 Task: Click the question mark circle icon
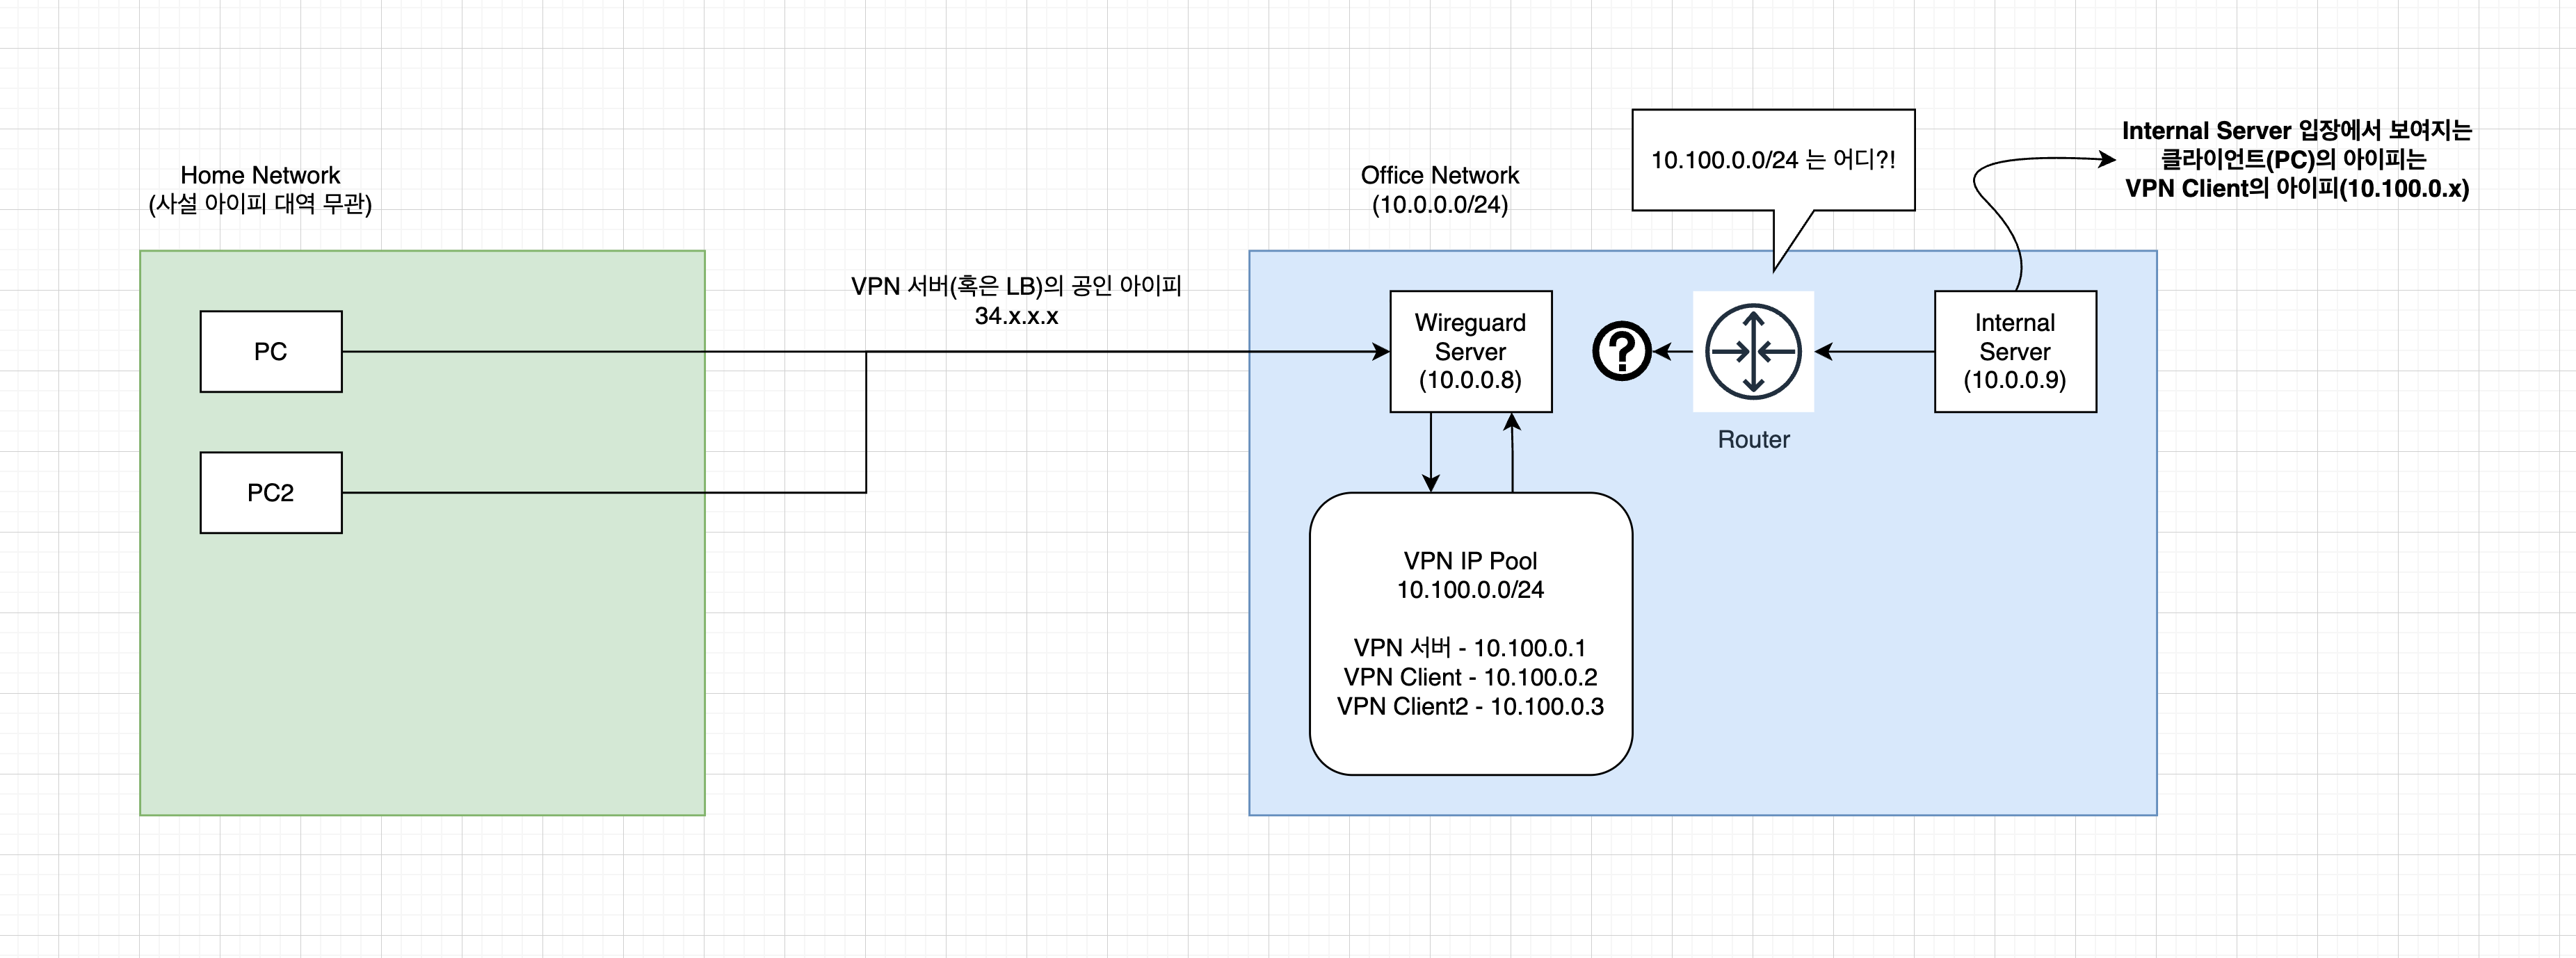tap(1621, 351)
